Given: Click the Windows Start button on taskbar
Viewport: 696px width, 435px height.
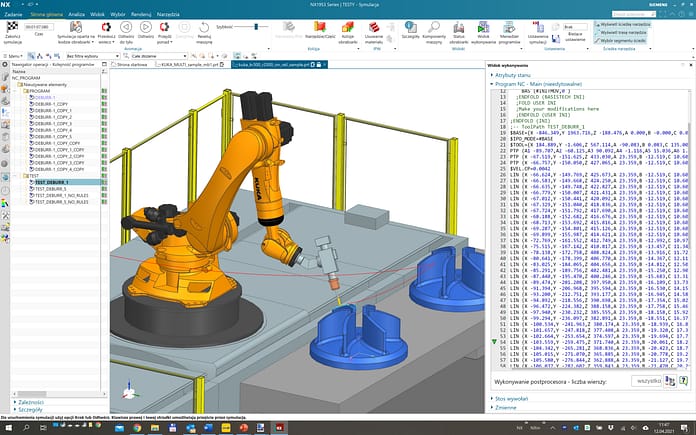Looking at the screenshot, I should (7, 426).
